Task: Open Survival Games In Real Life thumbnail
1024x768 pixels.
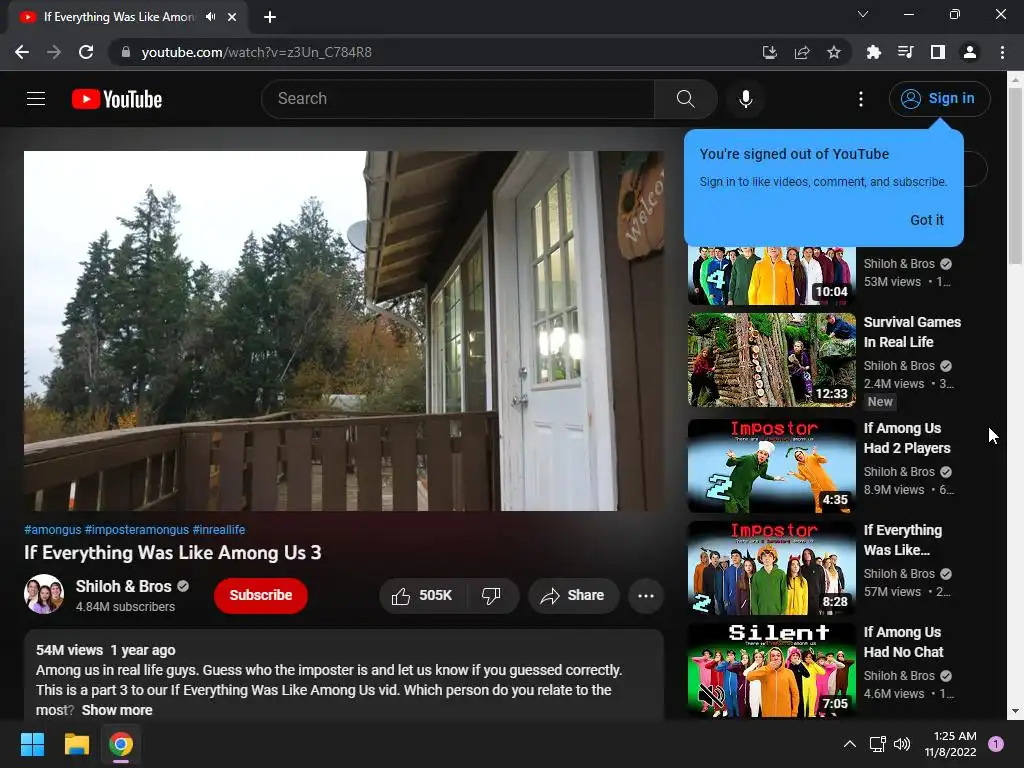Action: tap(771, 360)
